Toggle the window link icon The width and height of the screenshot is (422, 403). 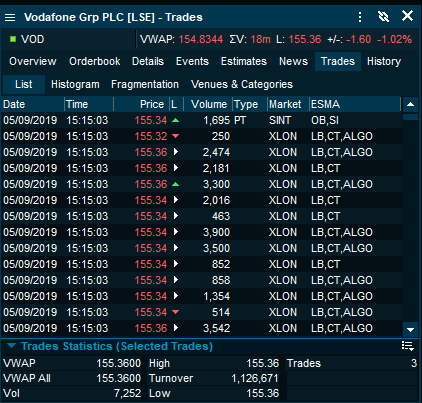click(x=383, y=16)
